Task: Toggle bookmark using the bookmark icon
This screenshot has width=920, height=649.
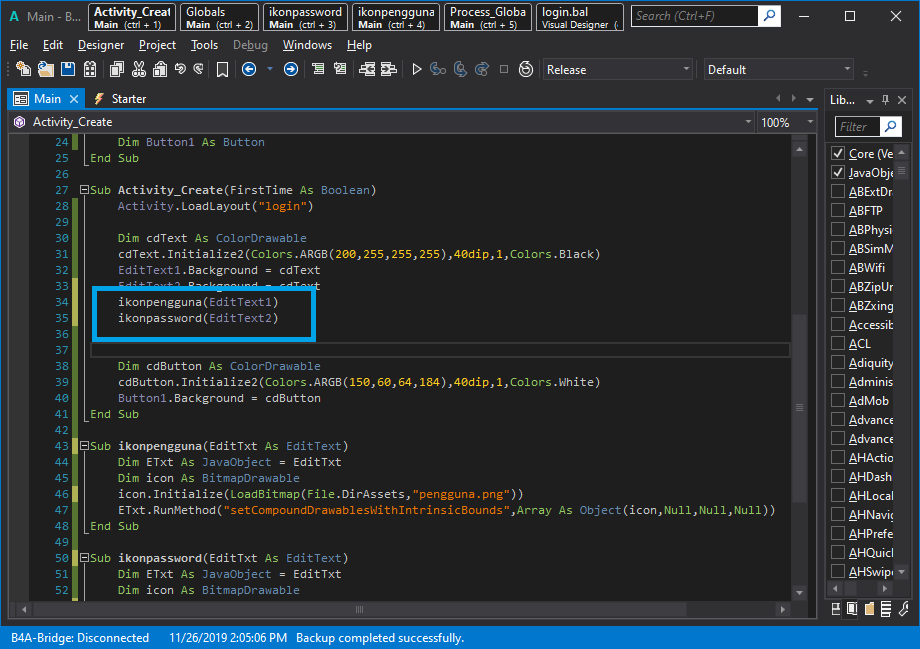Action: coord(222,69)
